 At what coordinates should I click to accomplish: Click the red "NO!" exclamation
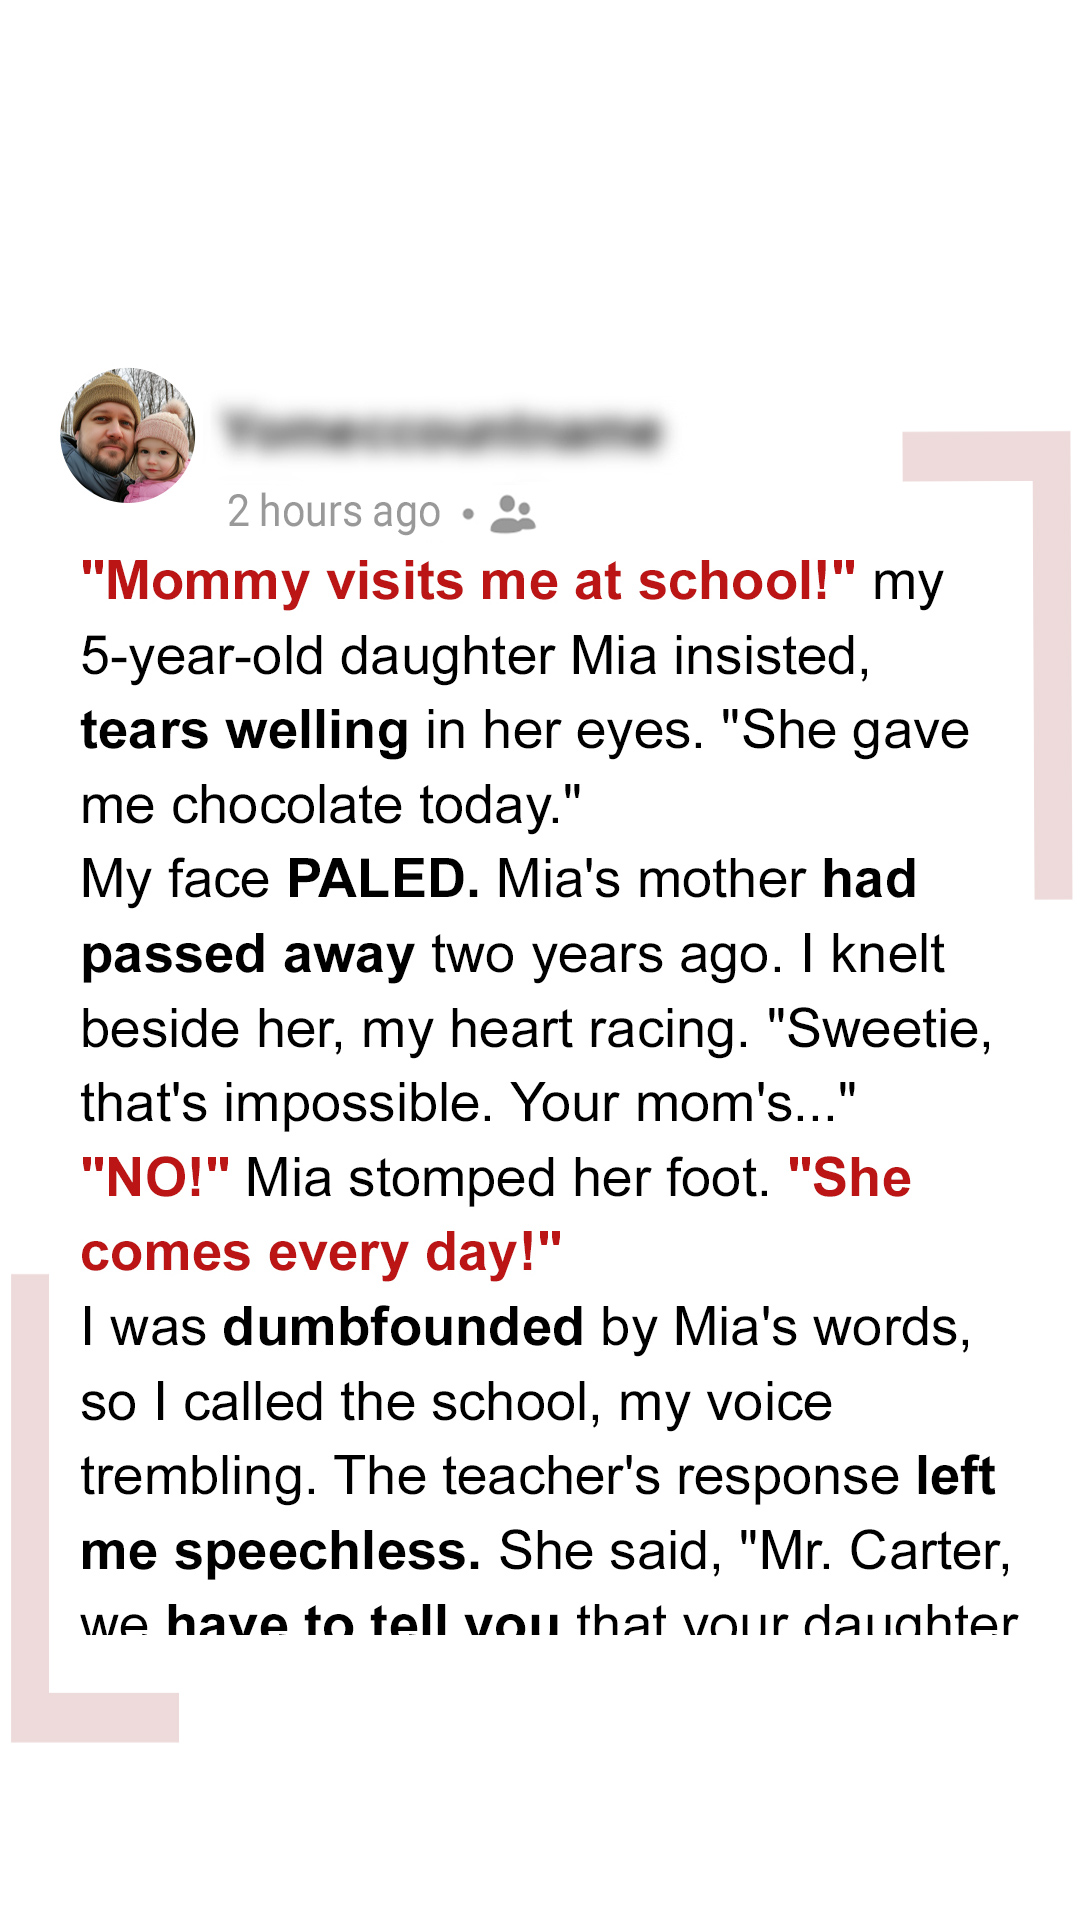pos(155,1178)
